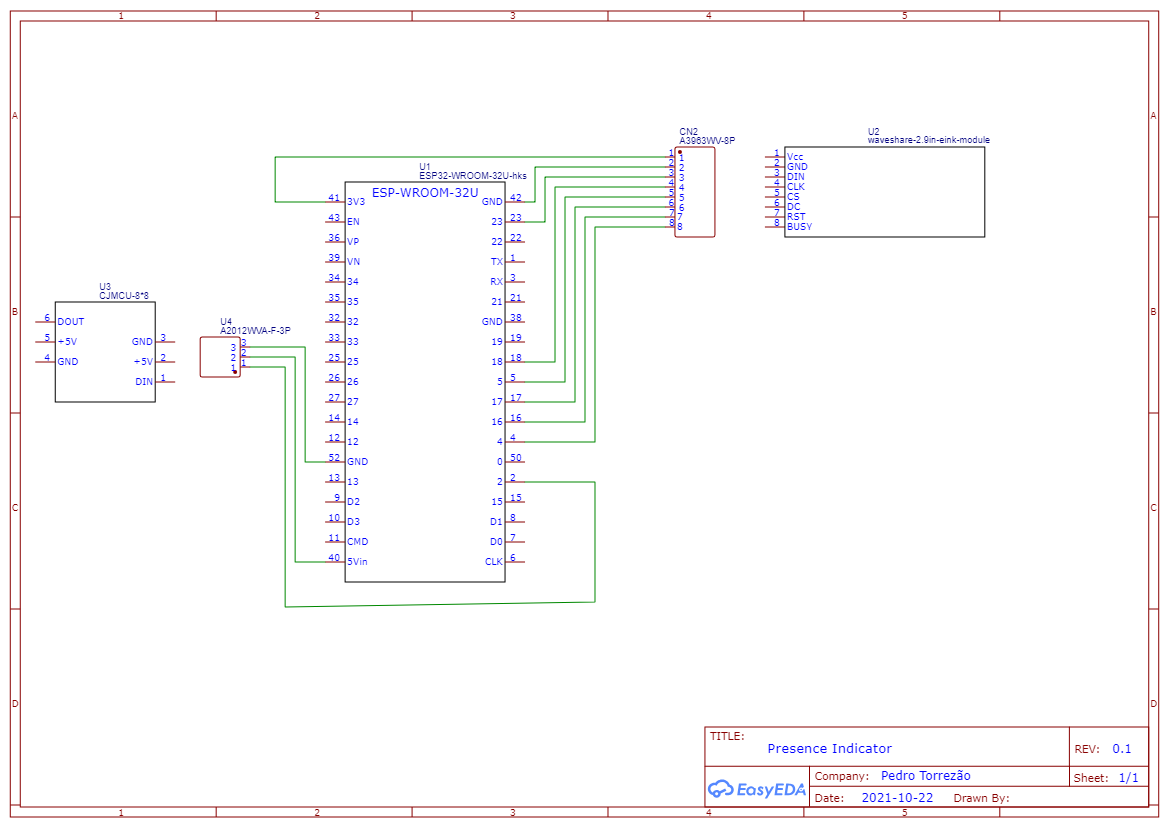Click pin number 52 on ESP32 left side
Viewport: 1169px width, 827px height.
334,457
